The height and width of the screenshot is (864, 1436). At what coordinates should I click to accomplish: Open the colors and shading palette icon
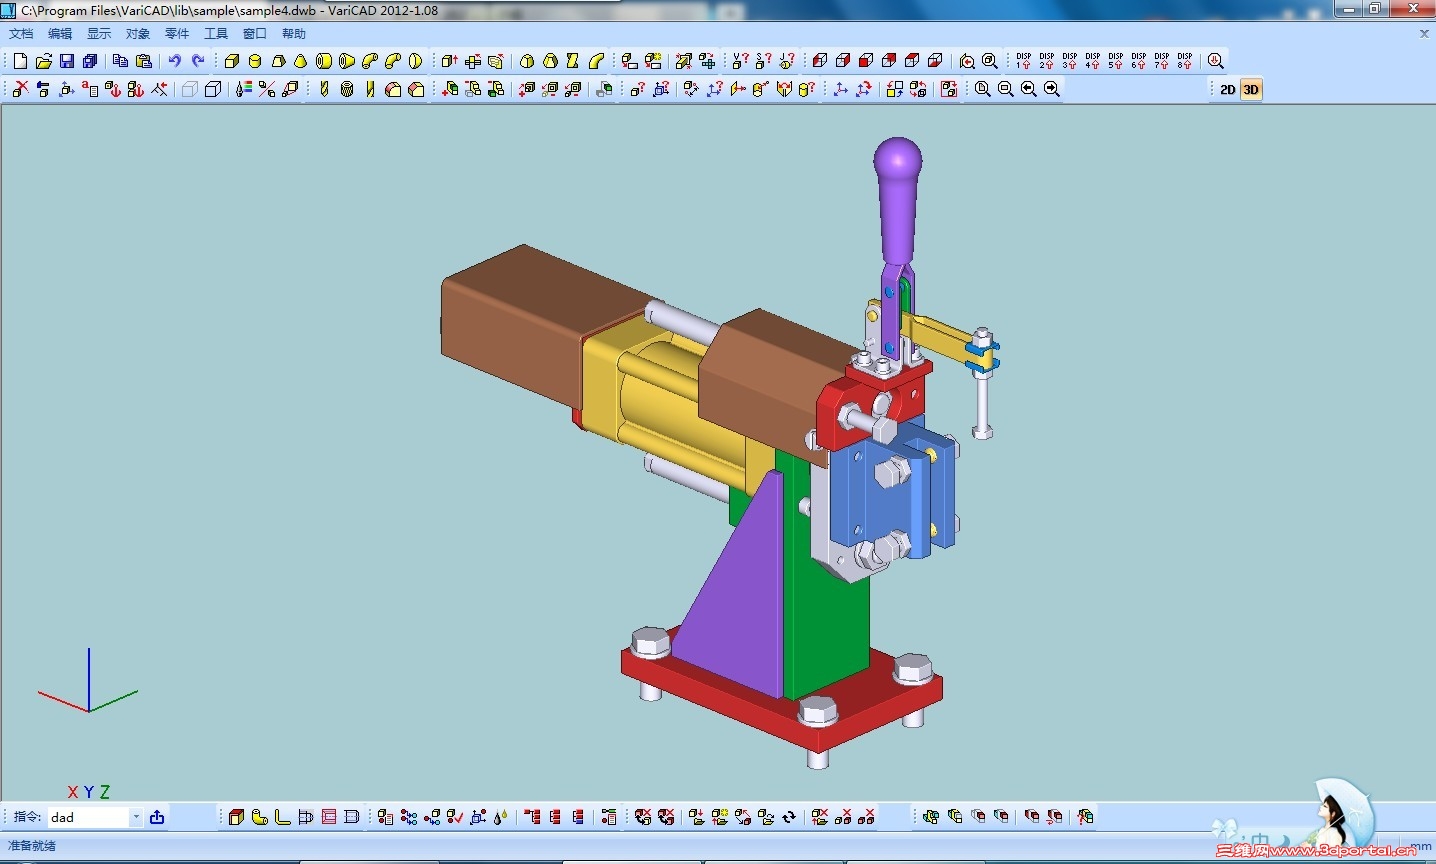[x=244, y=89]
